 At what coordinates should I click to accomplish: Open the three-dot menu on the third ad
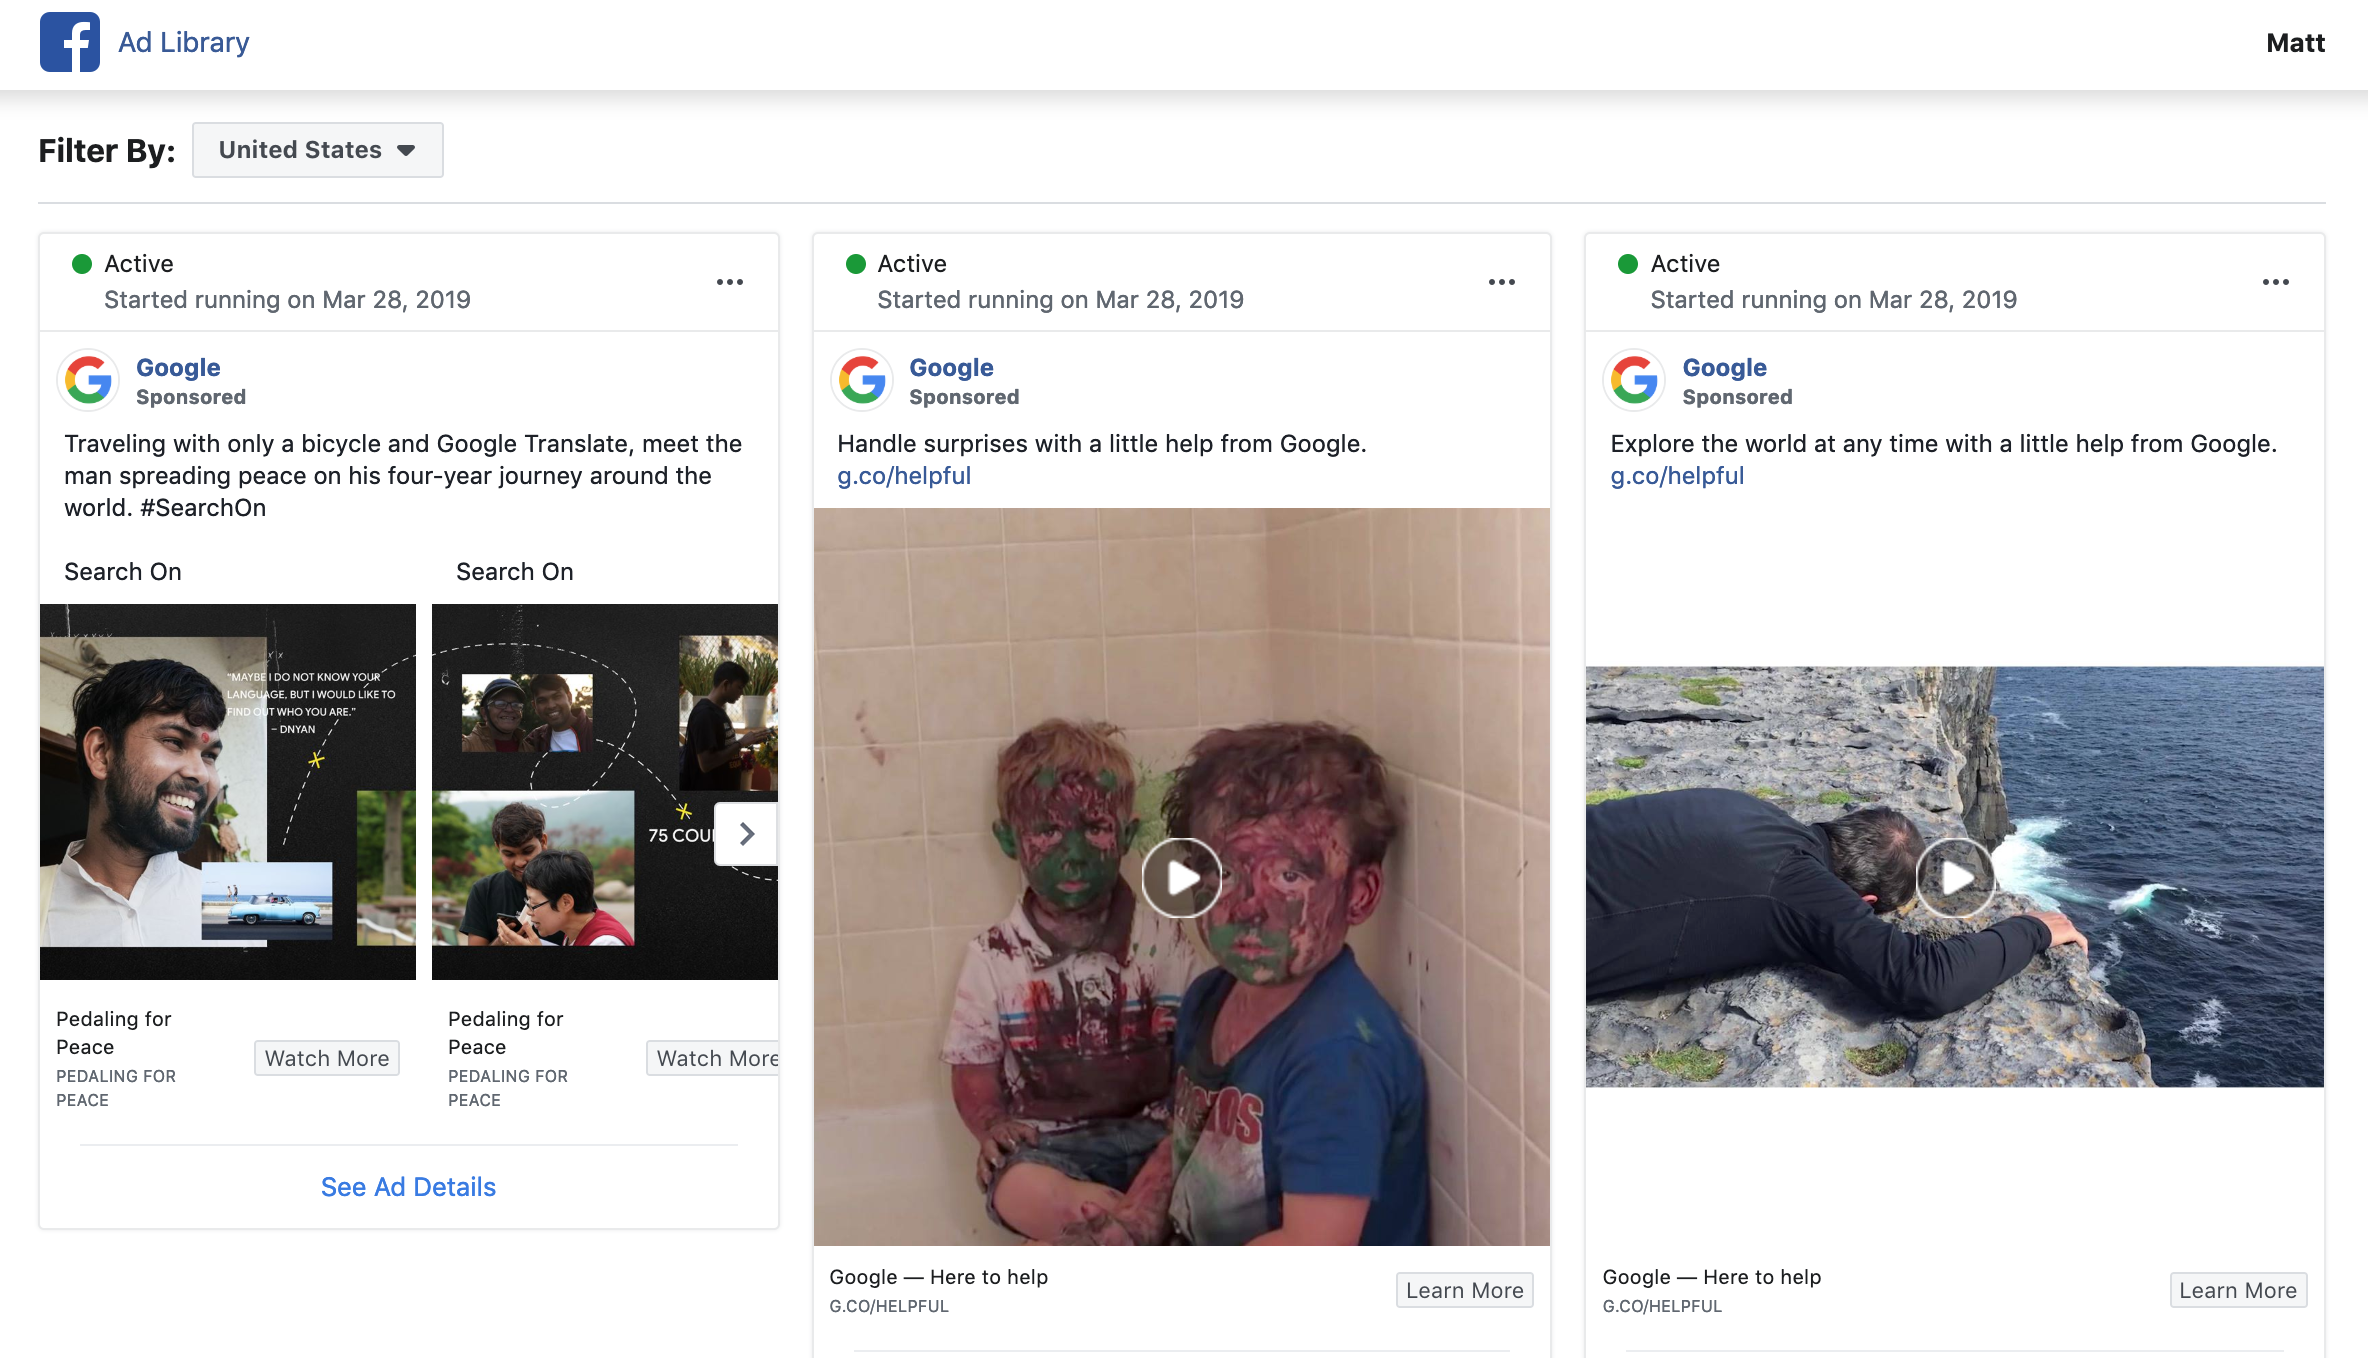click(x=2275, y=282)
